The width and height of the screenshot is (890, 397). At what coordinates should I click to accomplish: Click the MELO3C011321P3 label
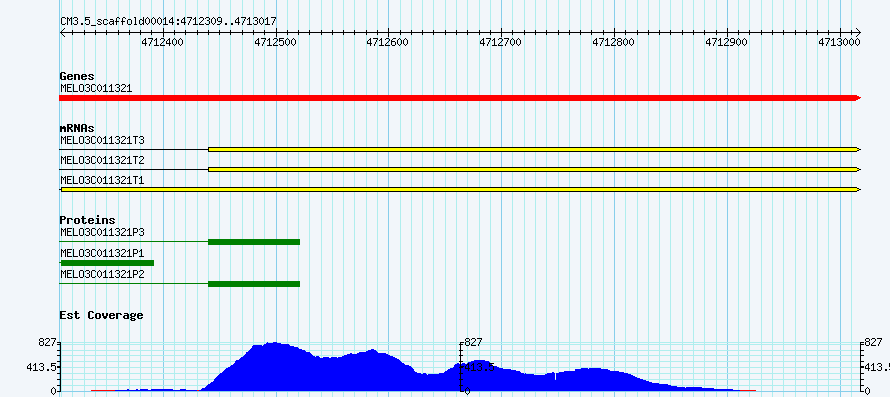(x=102, y=232)
